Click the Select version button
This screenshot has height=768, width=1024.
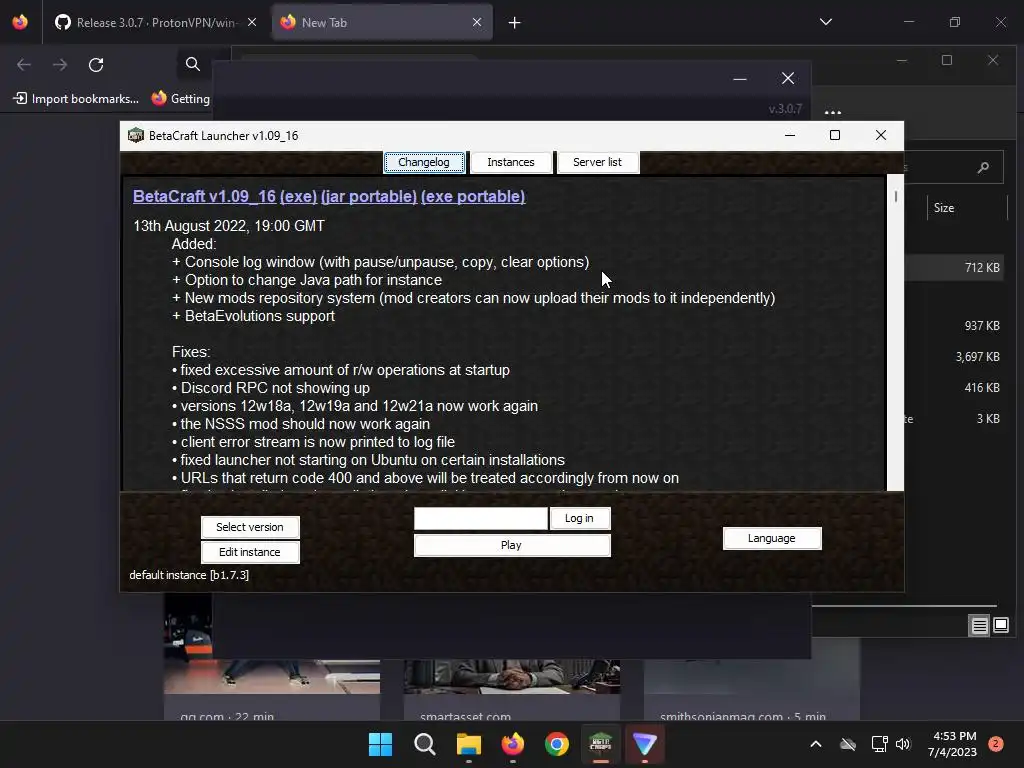(x=250, y=527)
